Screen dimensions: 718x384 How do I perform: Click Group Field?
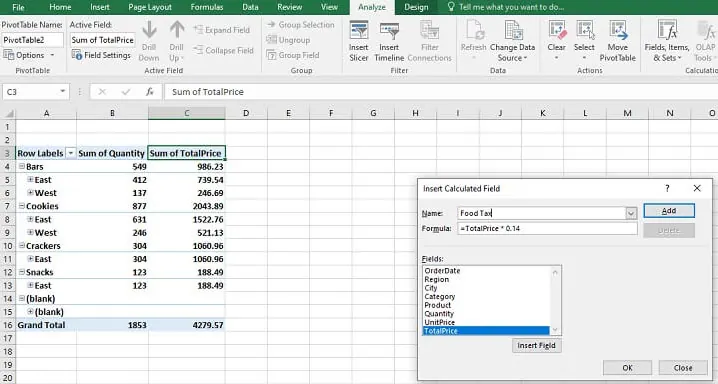[x=293, y=55]
